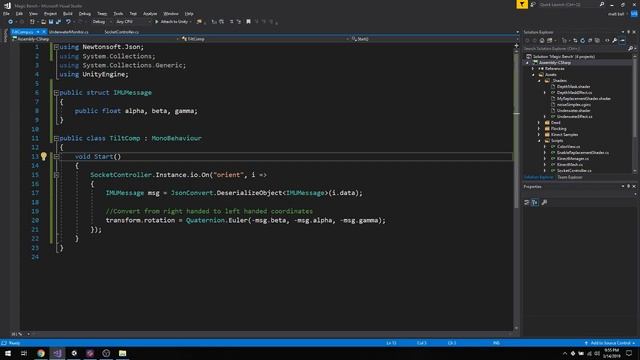Image resolution: width=640 pixels, height=360 pixels.
Task: Switch to the UnderwaterMonitor.cs tab
Action: click(69, 32)
